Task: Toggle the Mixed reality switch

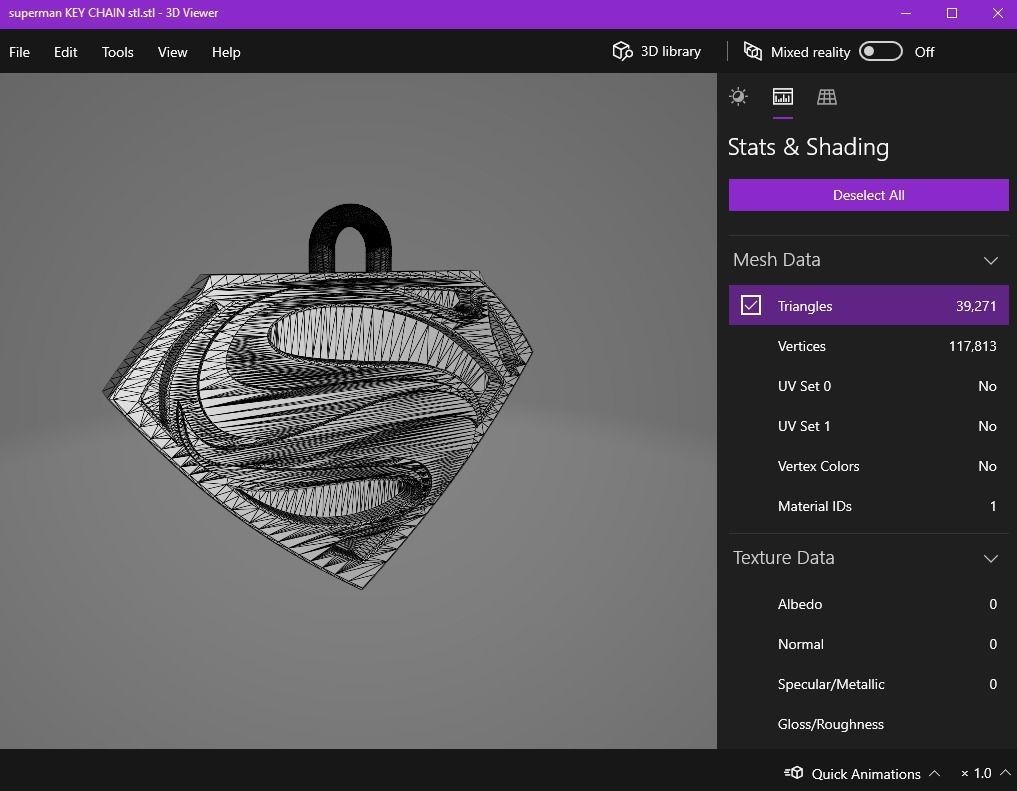Action: [880, 51]
